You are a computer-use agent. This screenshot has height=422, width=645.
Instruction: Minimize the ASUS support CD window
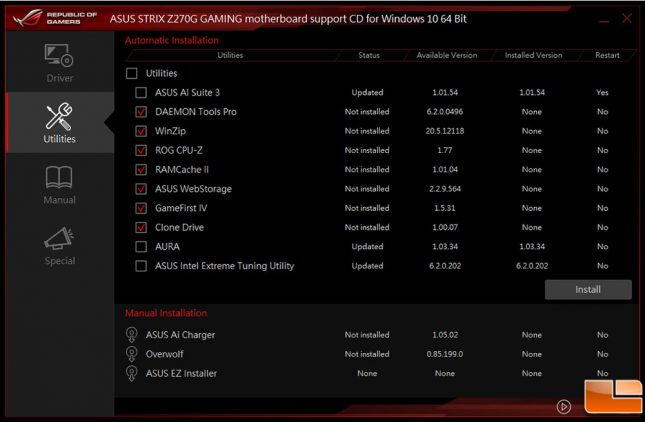[x=604, y=21]
